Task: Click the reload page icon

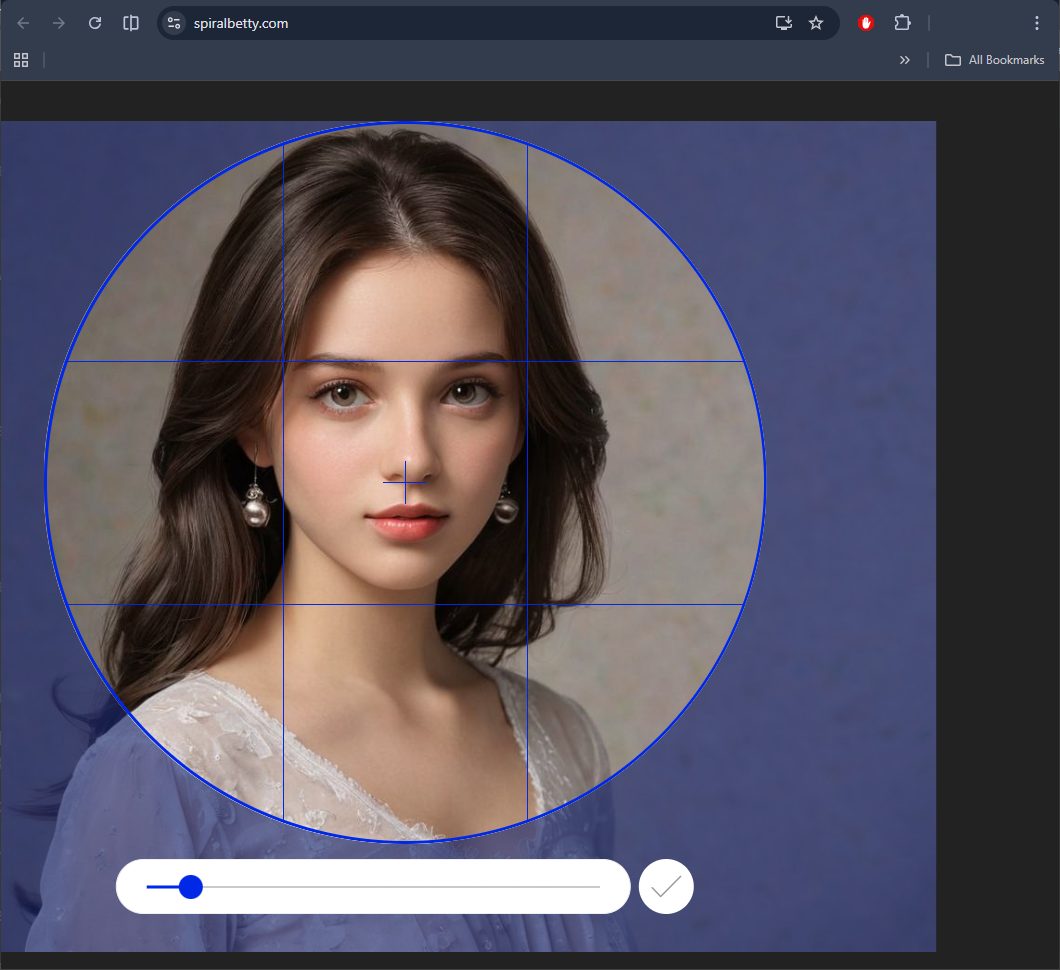Action: pos(95,23)
